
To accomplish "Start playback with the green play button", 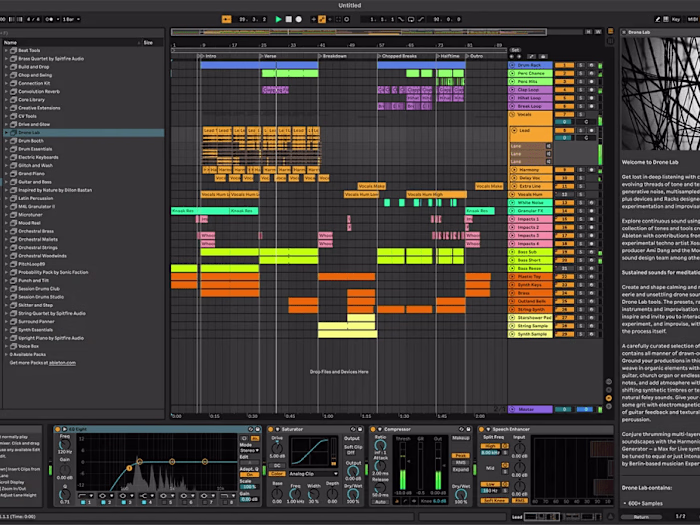I will tap(278, 19).
